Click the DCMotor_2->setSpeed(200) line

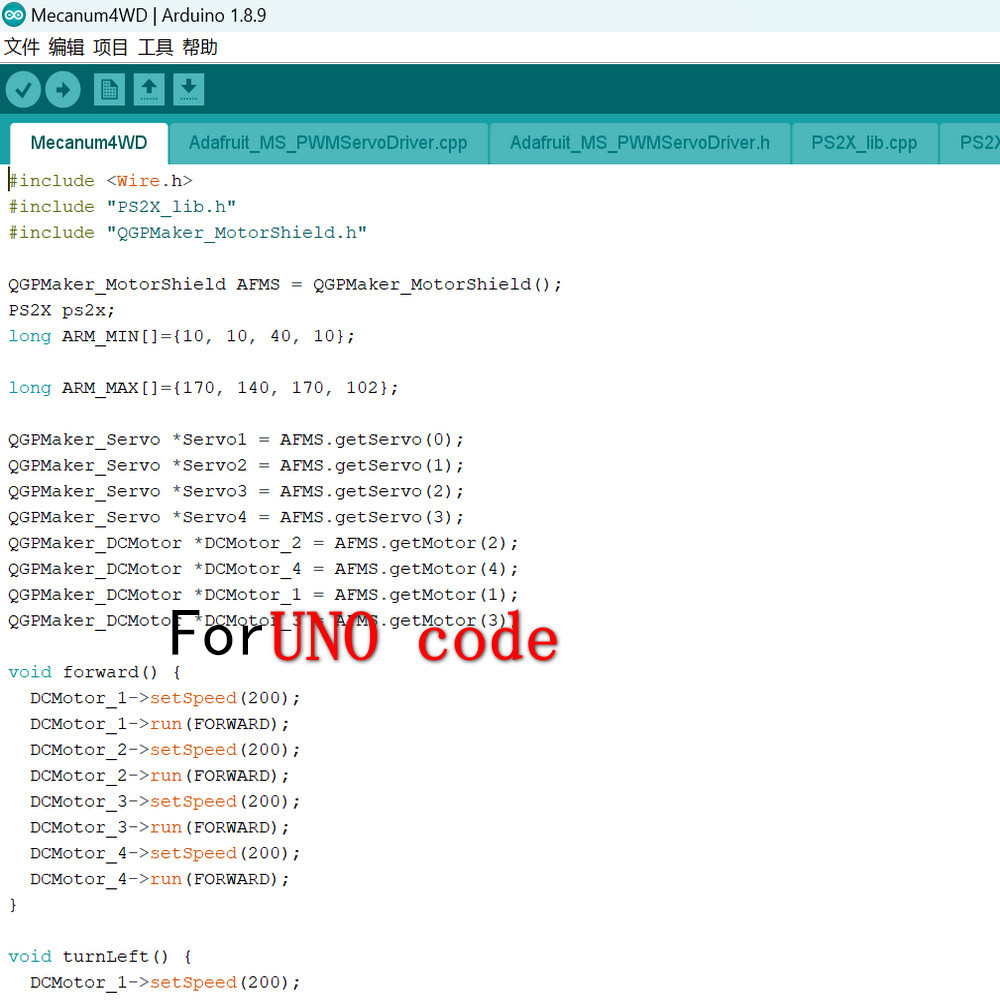(x=165, y=750)
